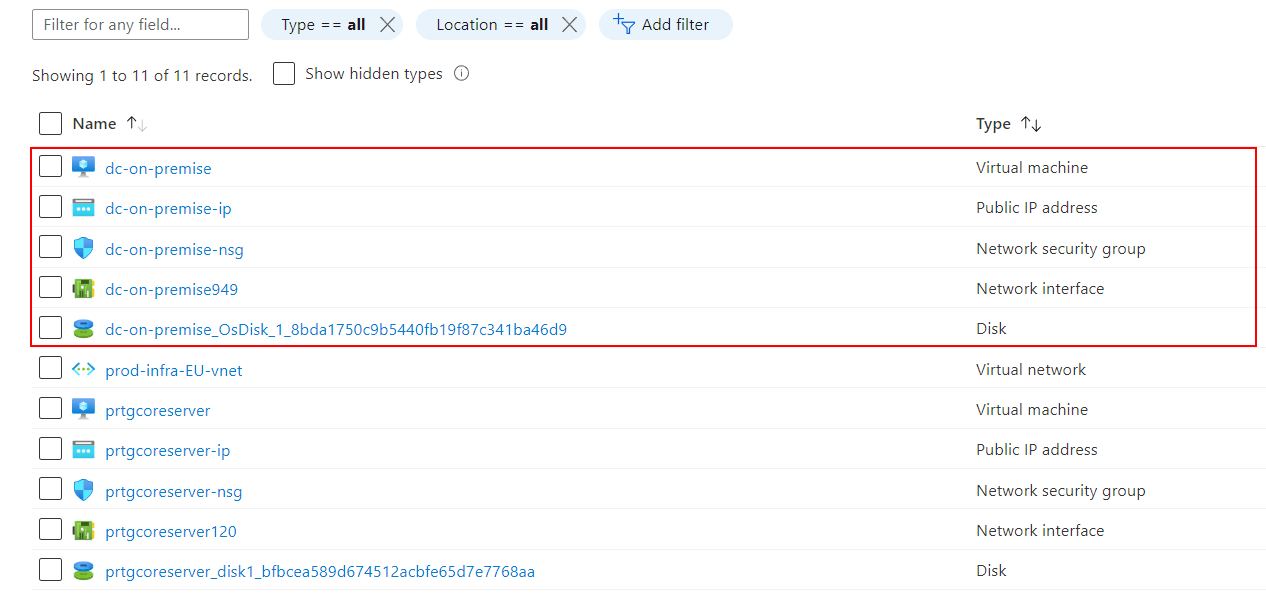This screenshot has width=1266, height=611.
Task: Click 'Showing 1 to 11 of 11 records' text
Action: 142,75
